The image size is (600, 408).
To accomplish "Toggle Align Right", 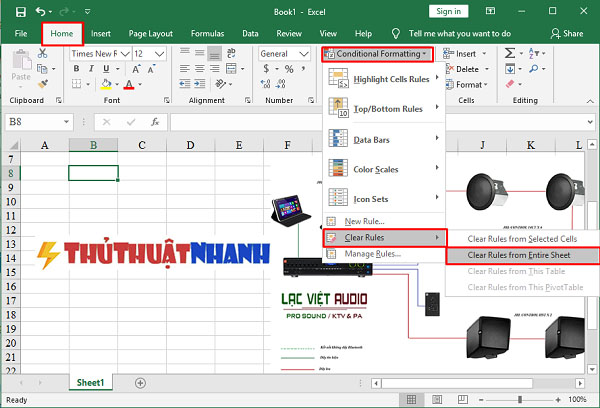I will pyautogui.click(x=214, y=69).
